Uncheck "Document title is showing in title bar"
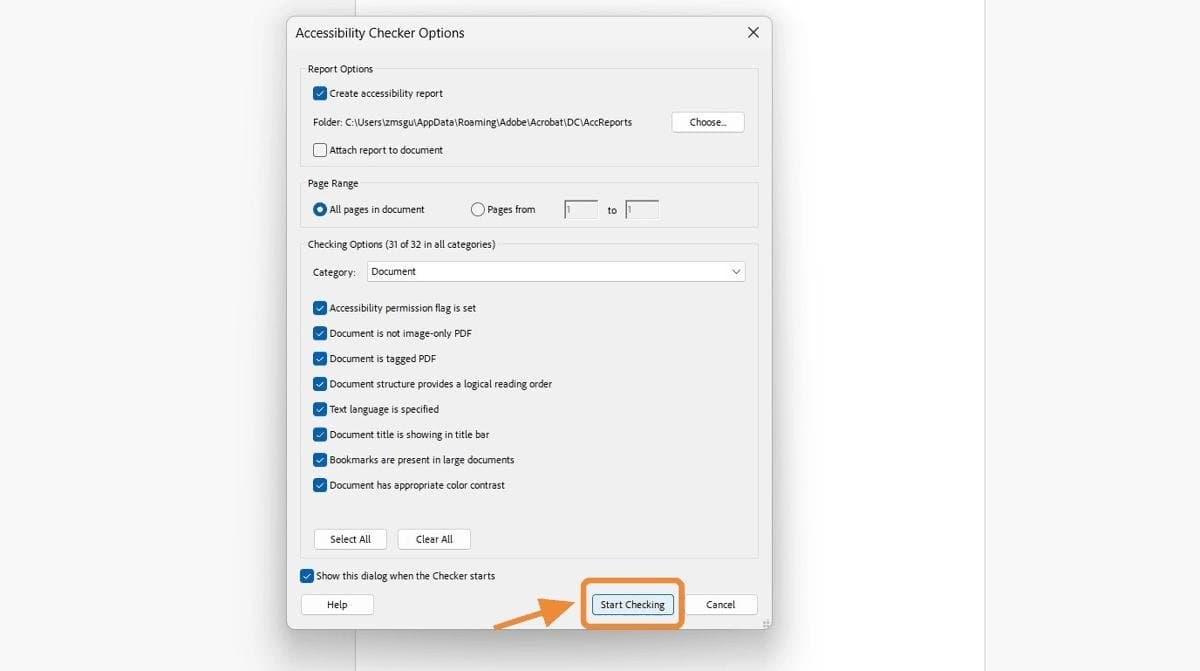Viewport: 1200px width, 671px height. tap(320, 434)
